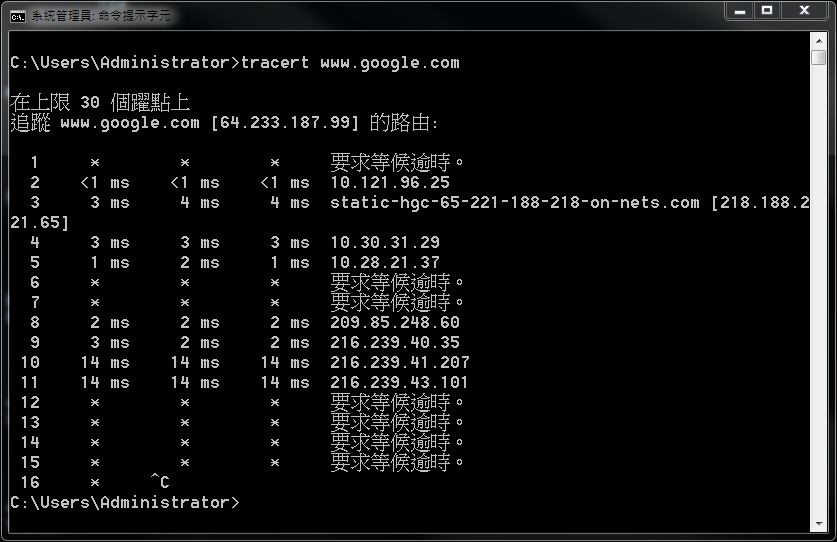Close the command prompt window
The height and width of the screenshot is (542, 837).
pos(804,11)
